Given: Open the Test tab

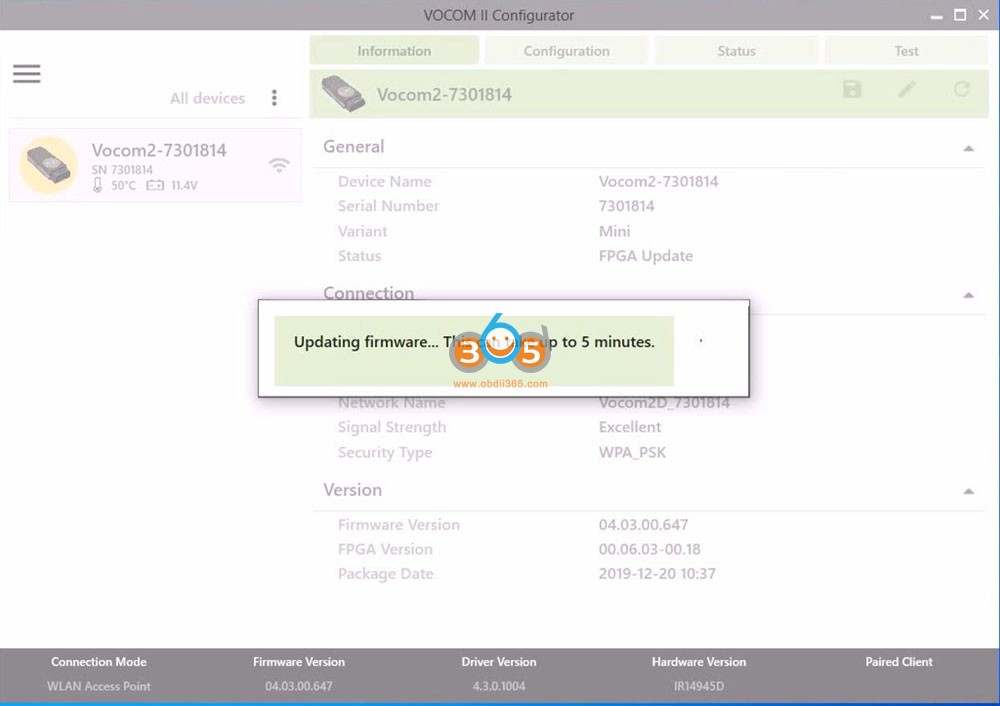Looking at the screenshot, I should (906, 50).
